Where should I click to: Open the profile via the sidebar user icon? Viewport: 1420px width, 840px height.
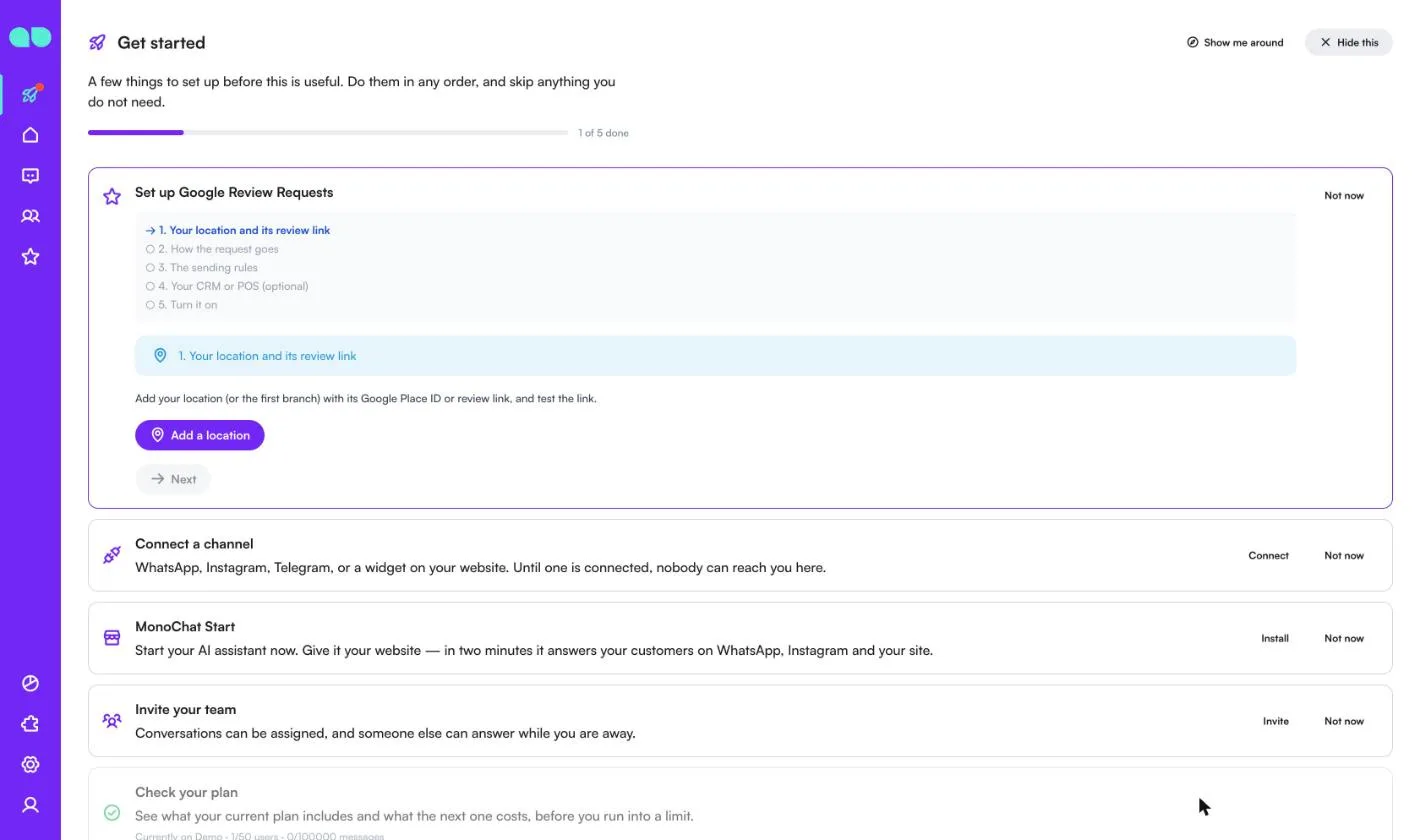(30, 805)
